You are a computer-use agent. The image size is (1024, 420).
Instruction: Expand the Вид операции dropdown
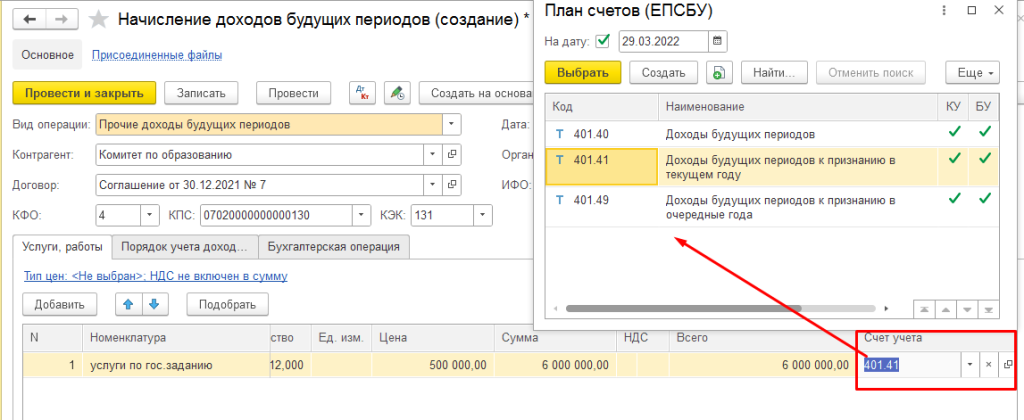(451, 125)
